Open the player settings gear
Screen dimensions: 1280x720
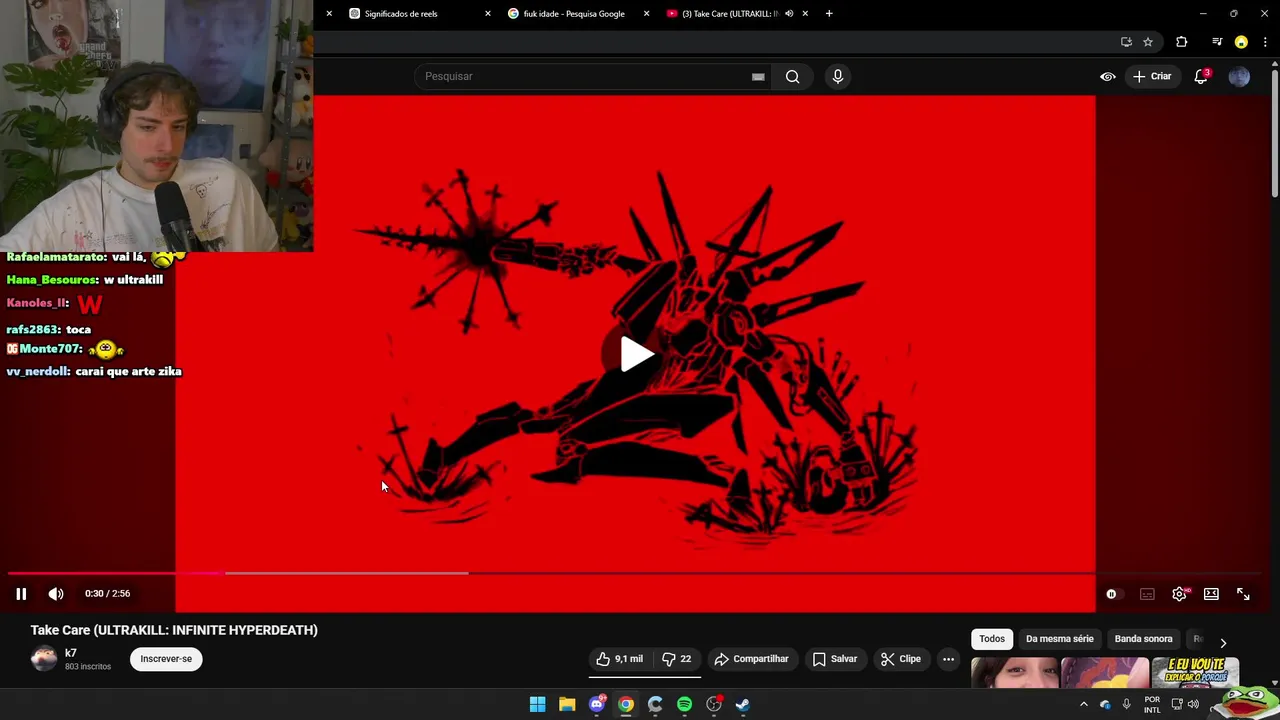(x=1180, y=594)
